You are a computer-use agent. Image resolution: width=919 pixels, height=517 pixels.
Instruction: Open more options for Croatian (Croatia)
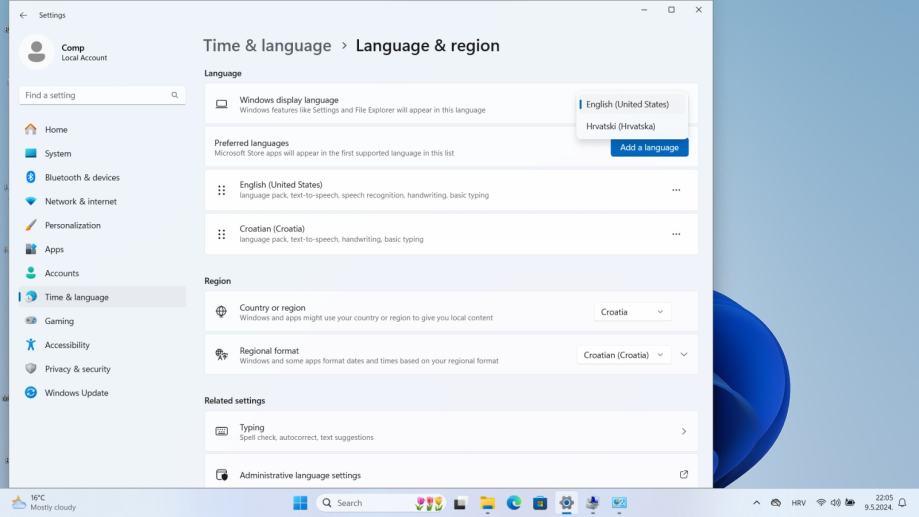tap(676, 234)
